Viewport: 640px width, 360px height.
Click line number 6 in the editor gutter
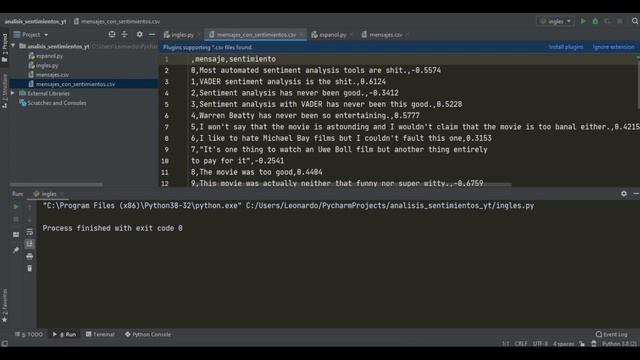(x=166, y=116)
